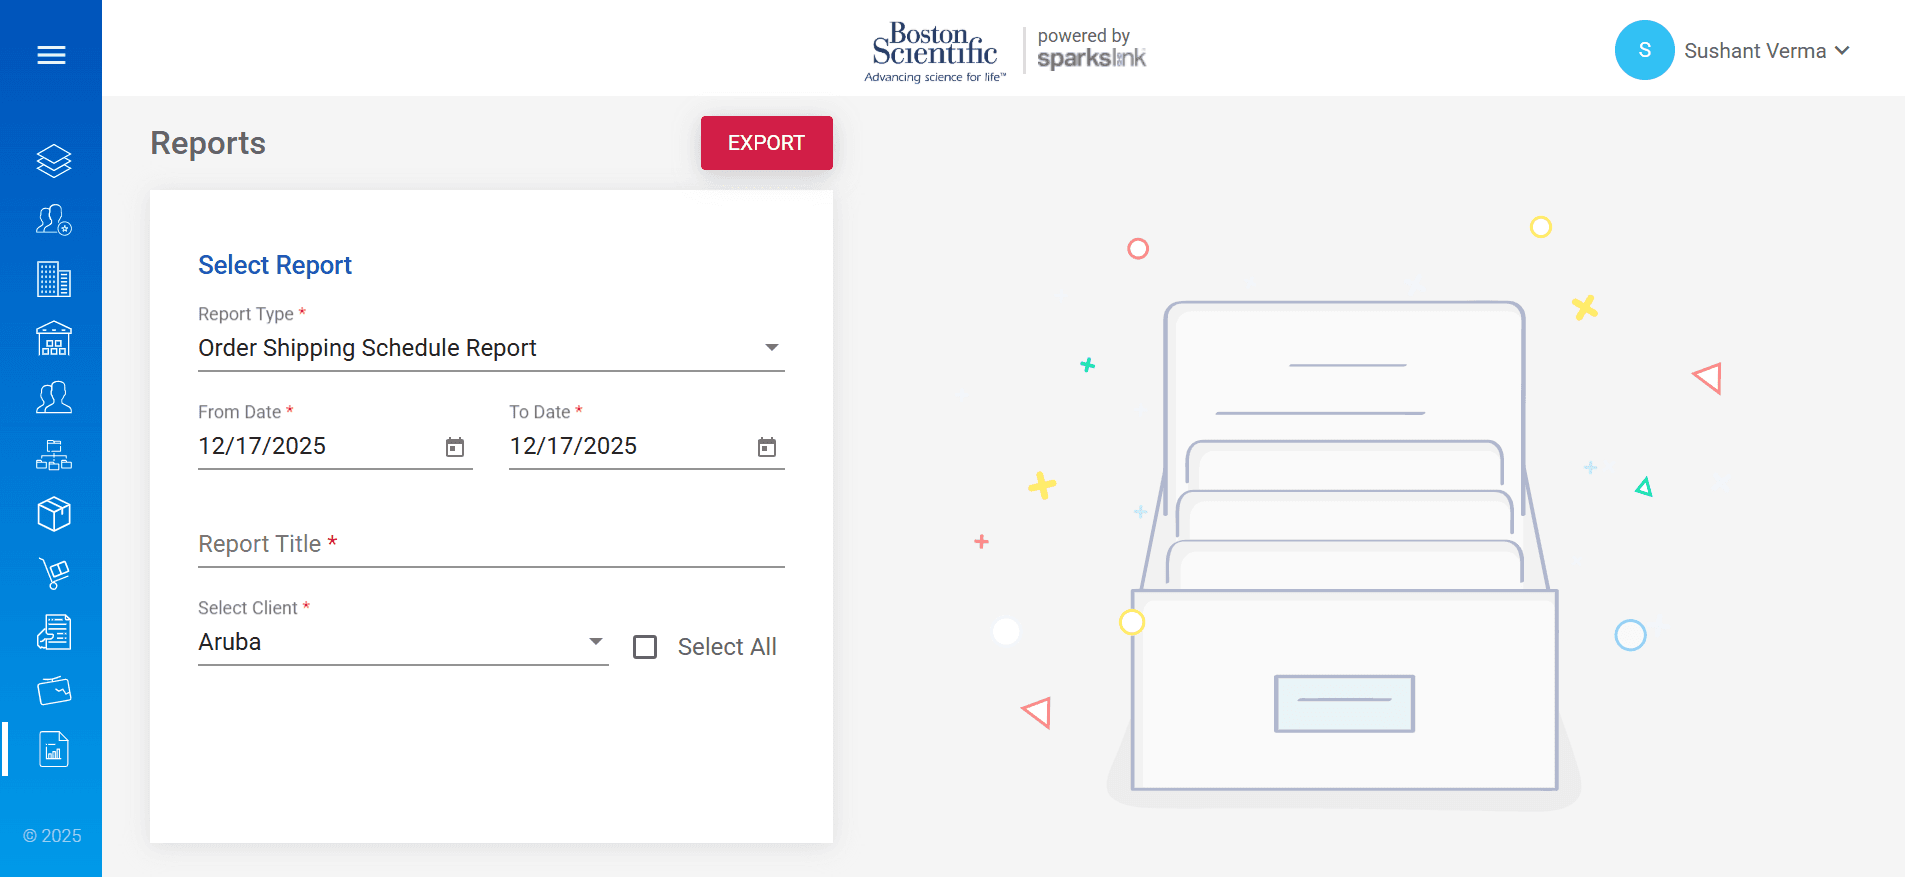Open the reports chart sidebar icon
The width and height of the screenshot is (1905, 877).
tap(54, 749)
